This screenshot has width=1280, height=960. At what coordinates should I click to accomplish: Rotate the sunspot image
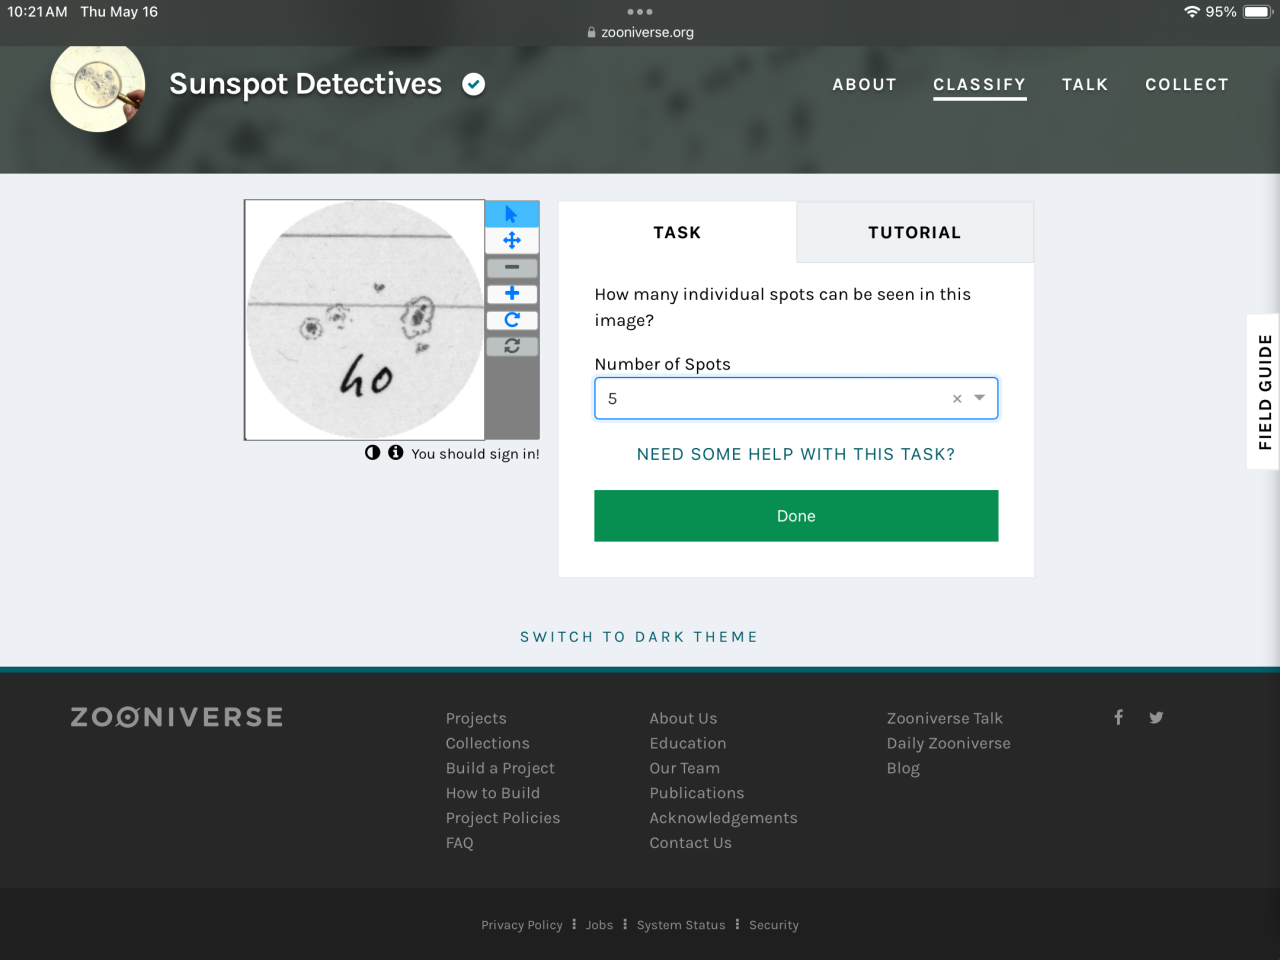coord(512,320)
